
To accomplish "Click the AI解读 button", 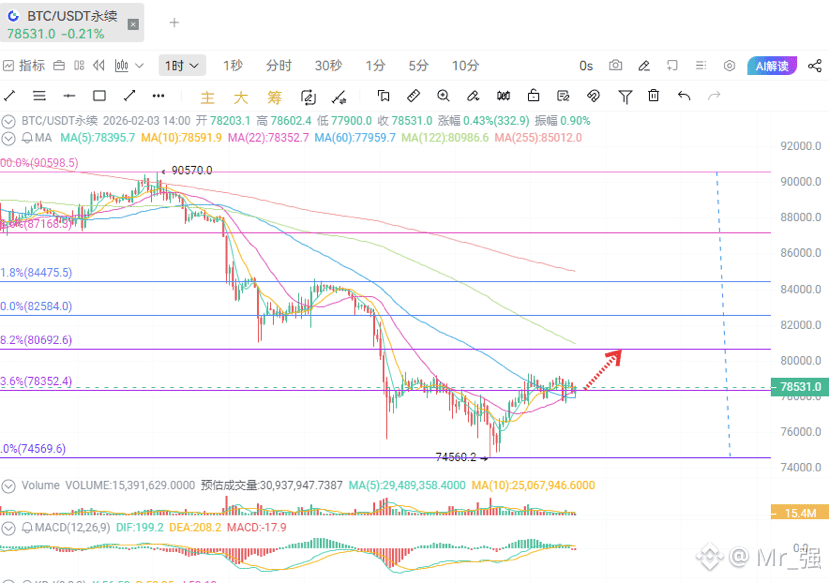I will point(772,66).
